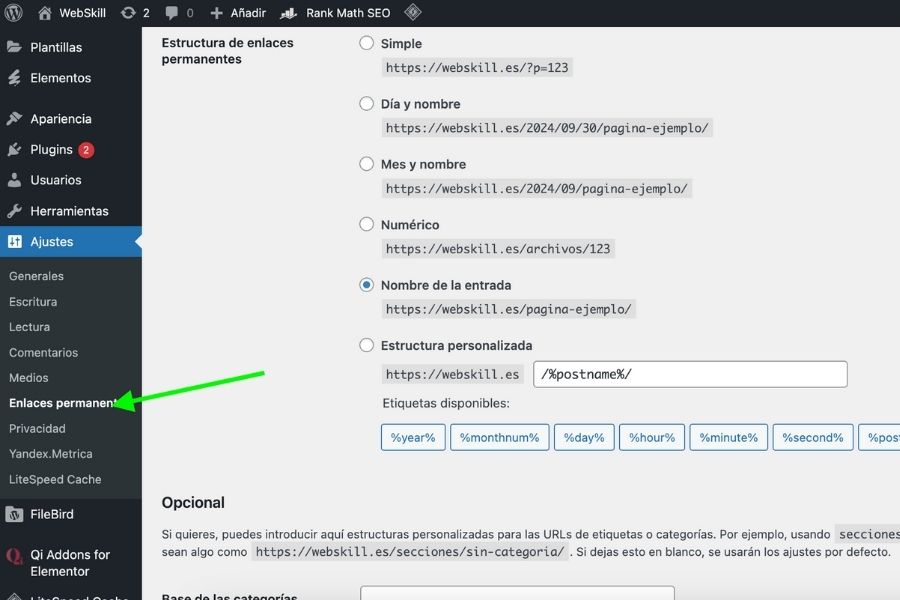Click https://webskill.es/secciones/sin-categoria/ example code
The image size is (900, 600).
[x=410, y=552]
